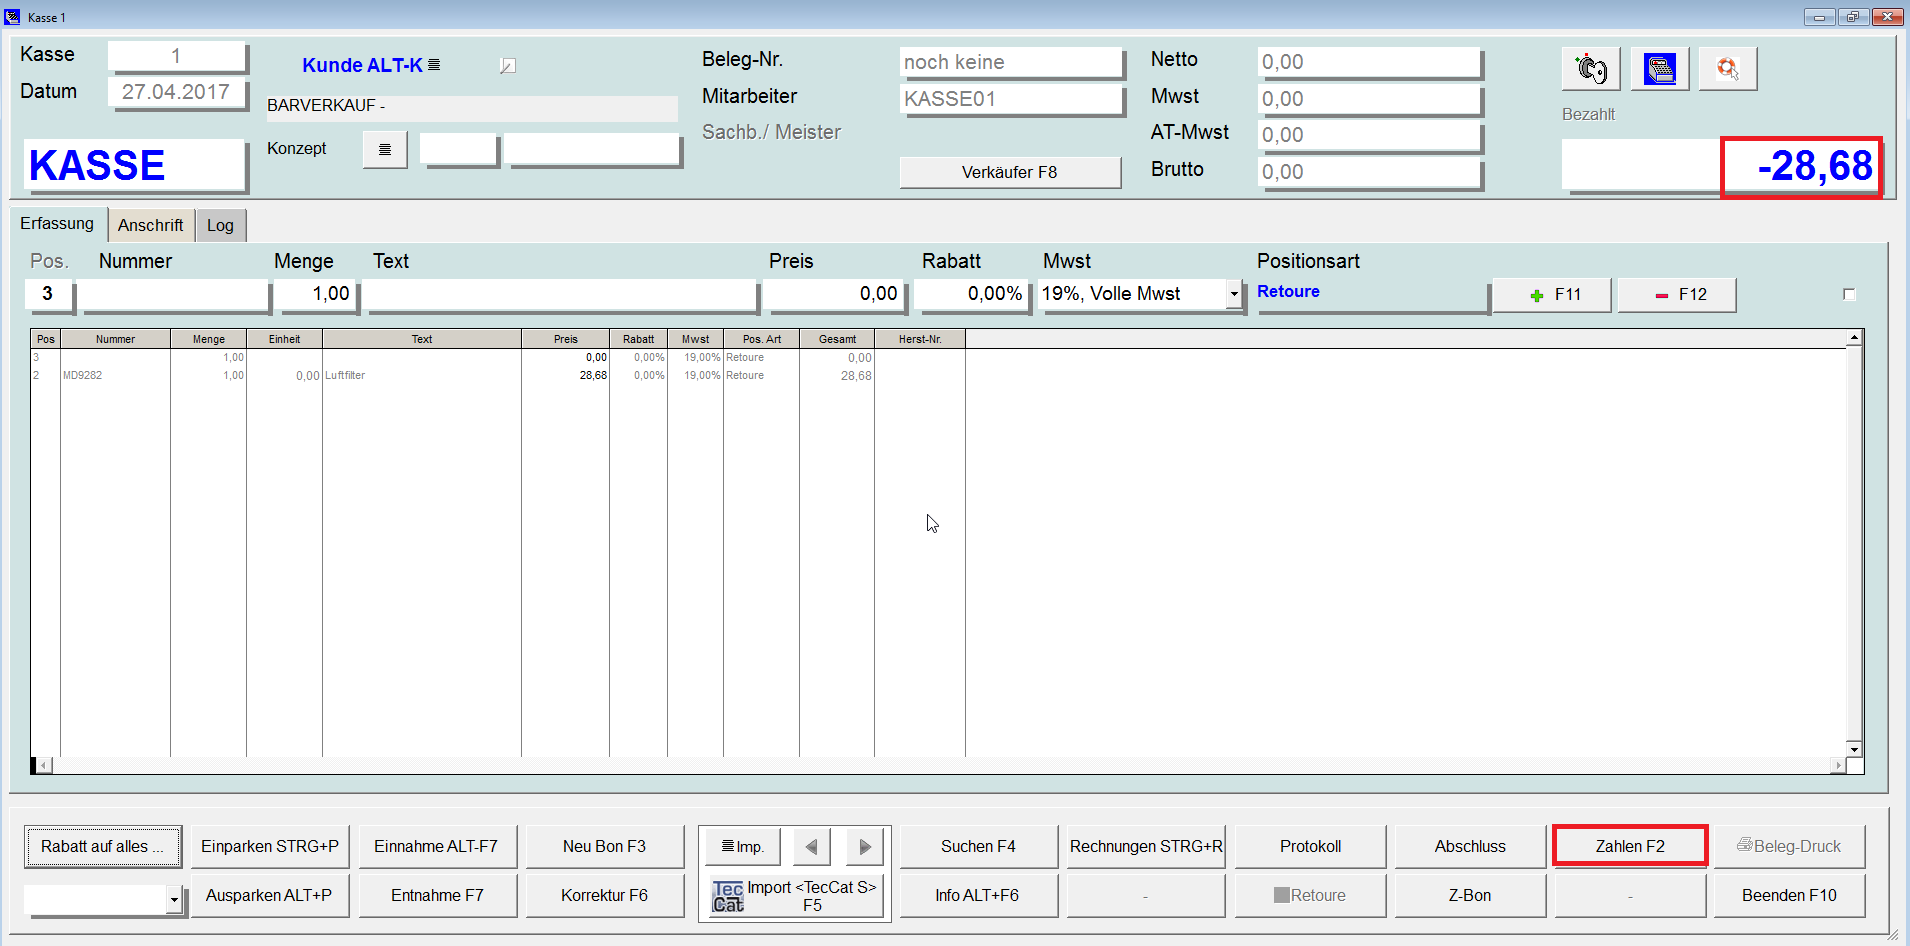Click the -28,68 total amount display
Screen dimensions: 1910x946
coord(1802,167)
